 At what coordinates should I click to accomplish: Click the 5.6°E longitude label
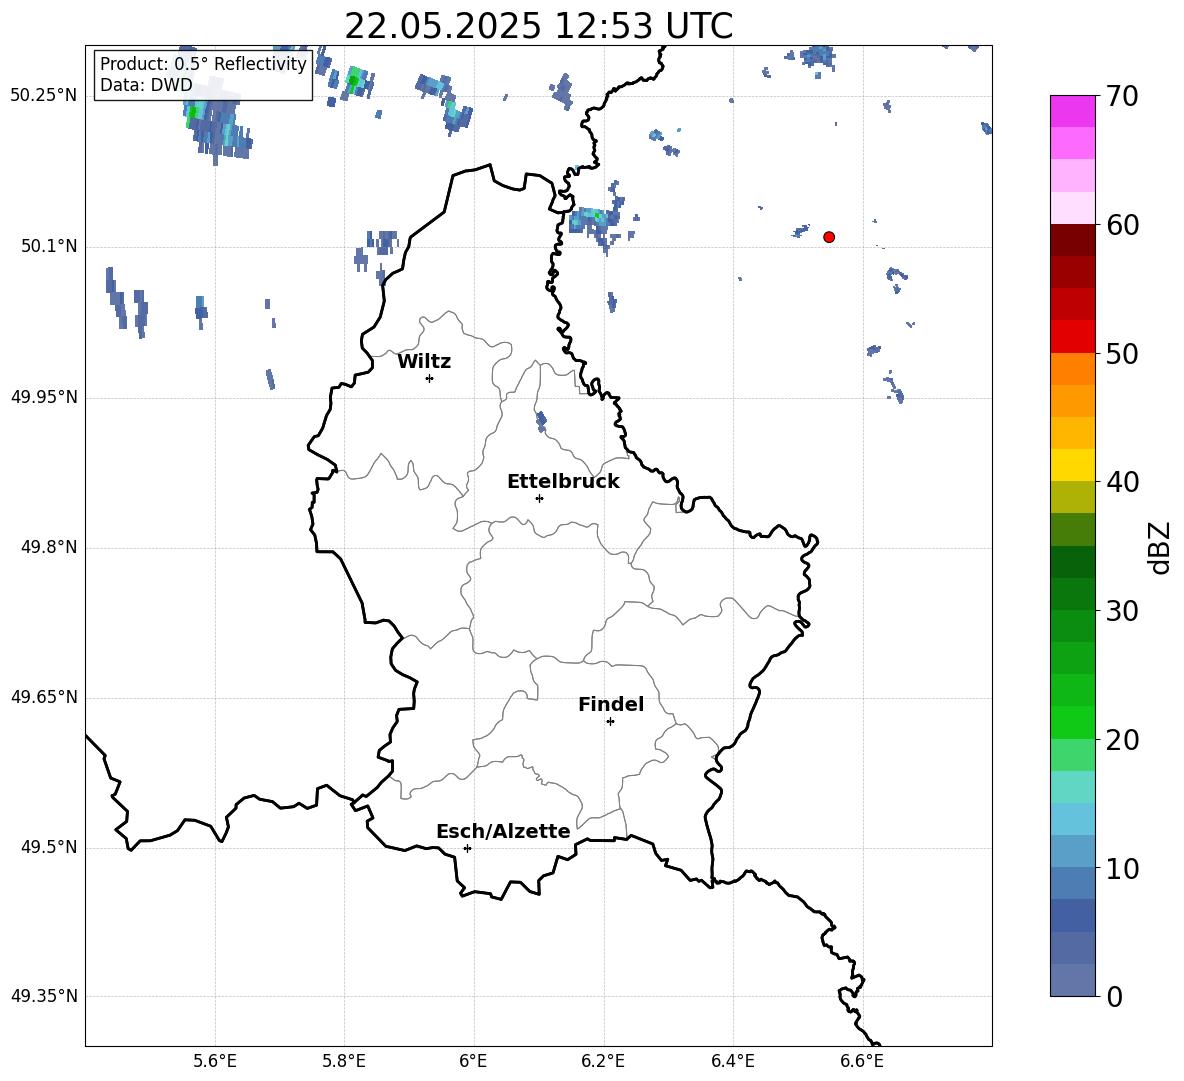point(214,1061)
